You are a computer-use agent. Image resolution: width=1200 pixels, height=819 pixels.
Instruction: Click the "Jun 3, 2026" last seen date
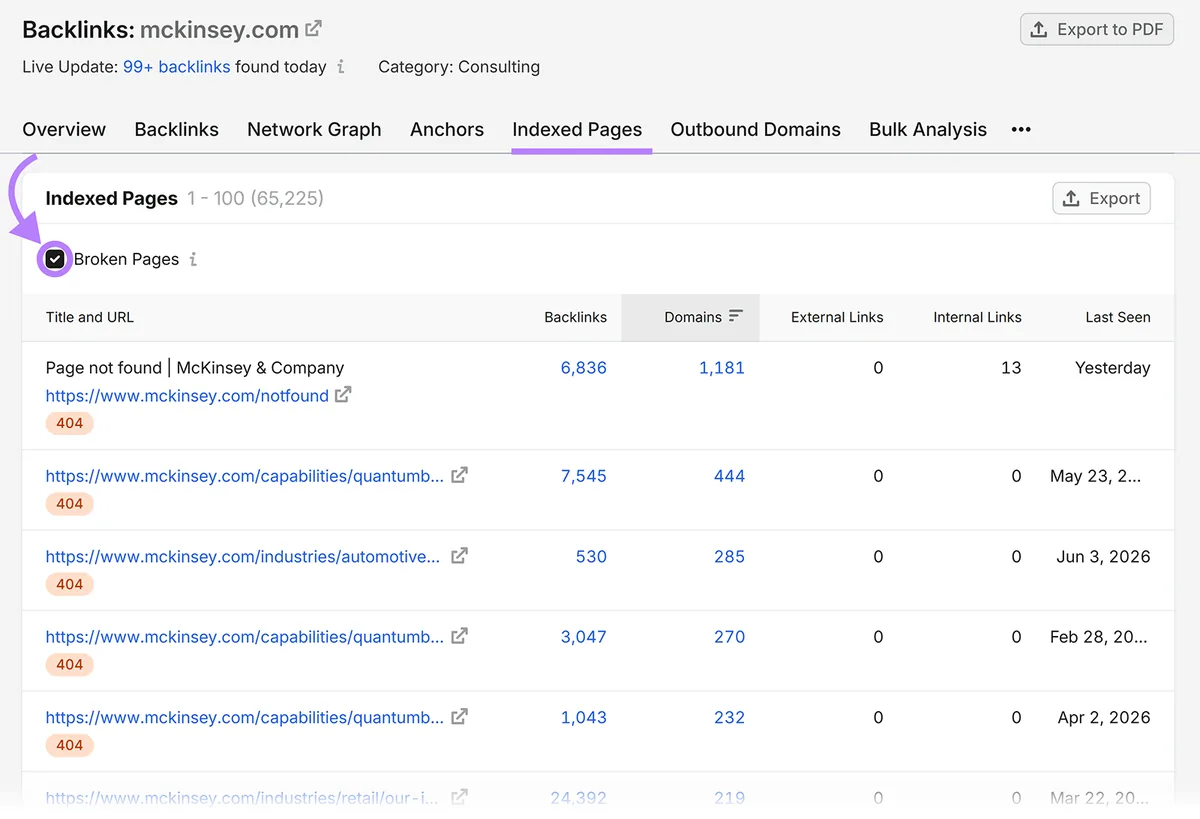click(1103, 556)
